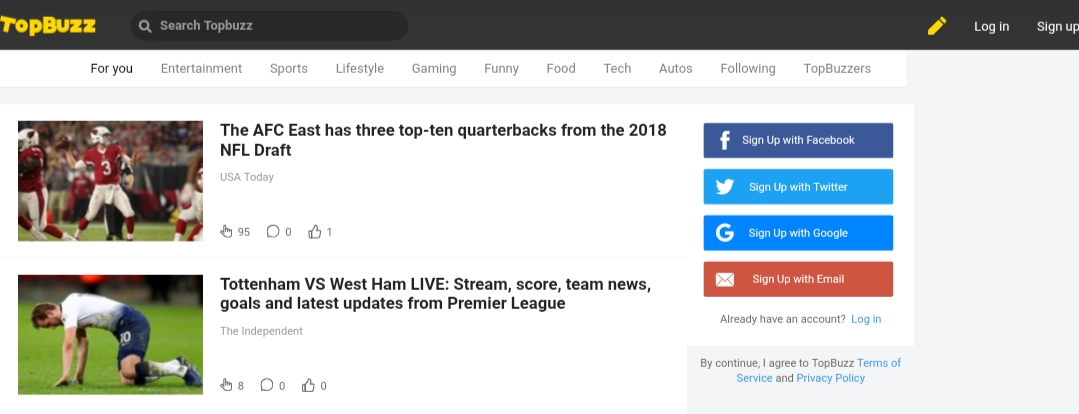Choose Sign Up with Twitter

pyautogui.click(x=798, y=186)
